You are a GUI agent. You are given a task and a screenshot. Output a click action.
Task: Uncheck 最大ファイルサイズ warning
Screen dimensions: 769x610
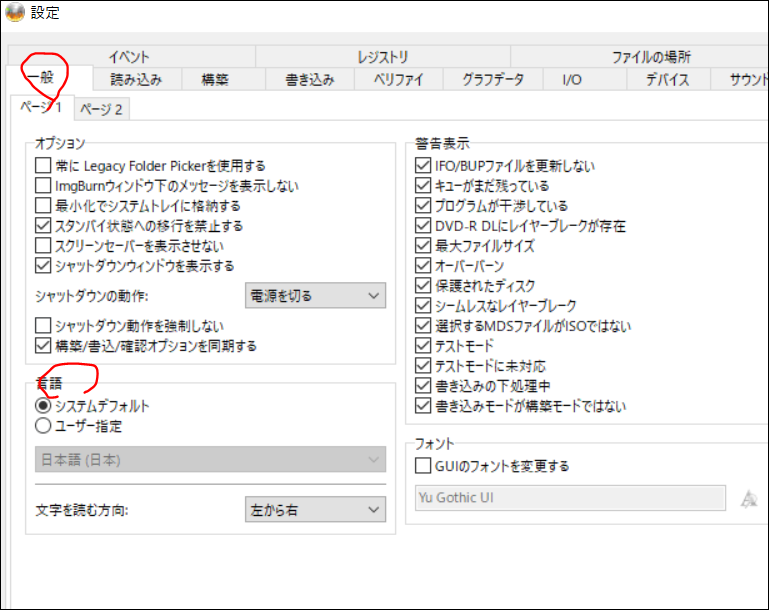[423, 246]
